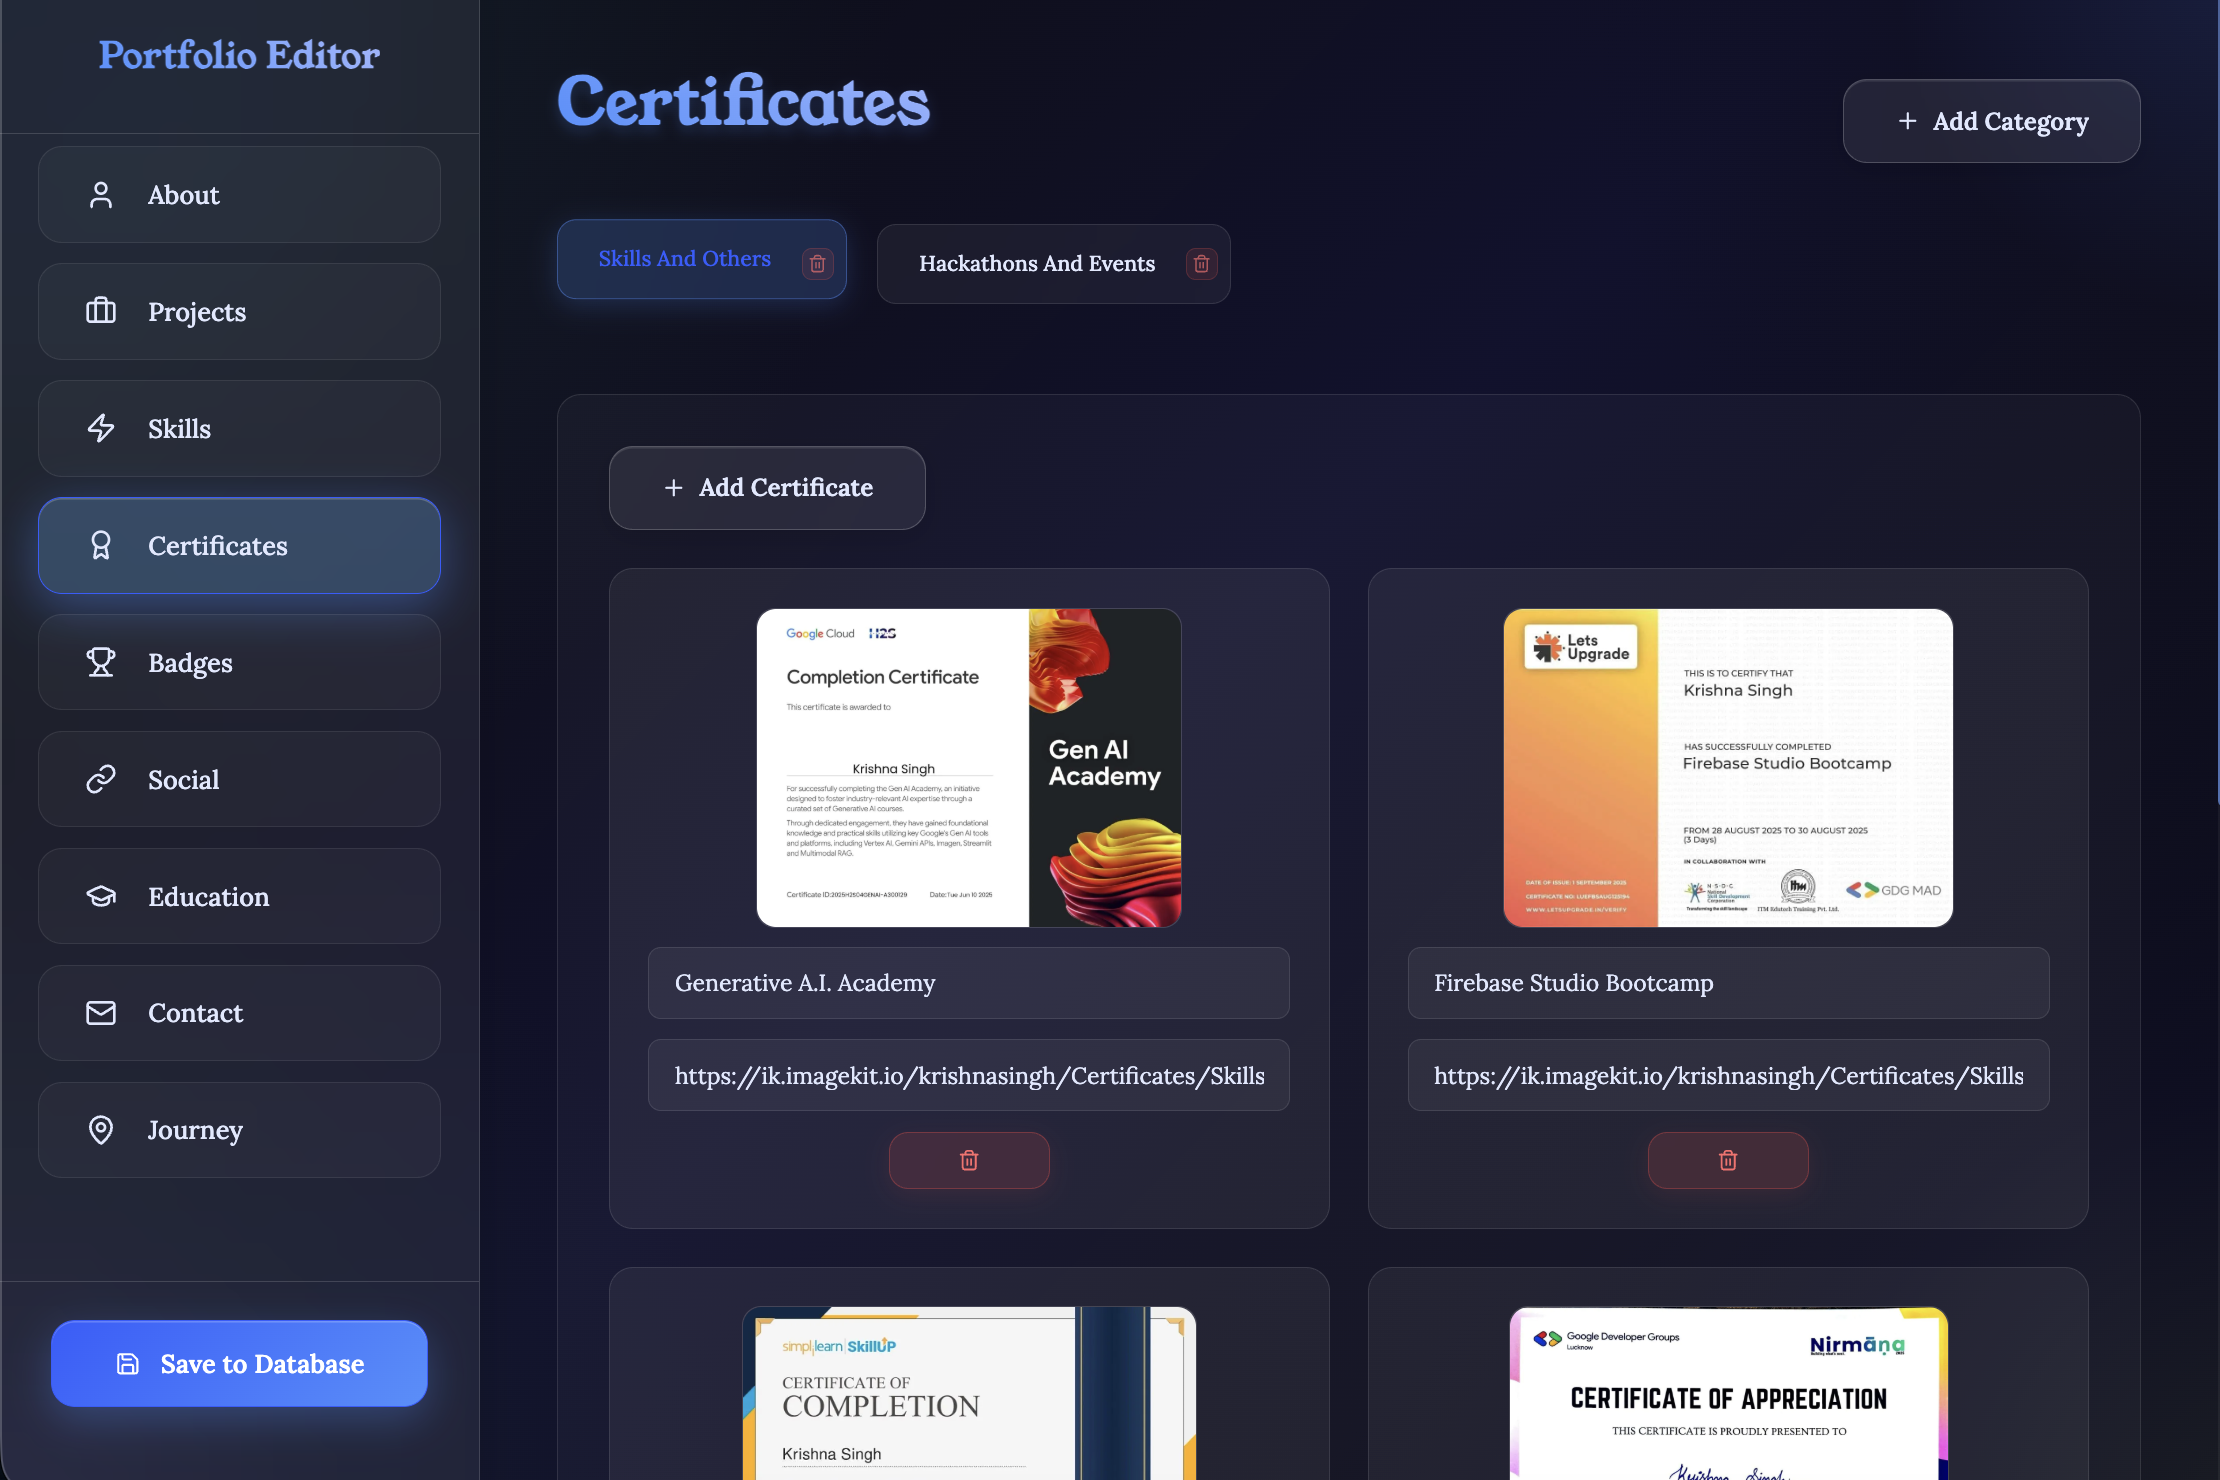Edit the Generative A.I. Academy title field
Viewport: 2220px width, 1480px height.
pyautogui.click(x=968, y=983)
